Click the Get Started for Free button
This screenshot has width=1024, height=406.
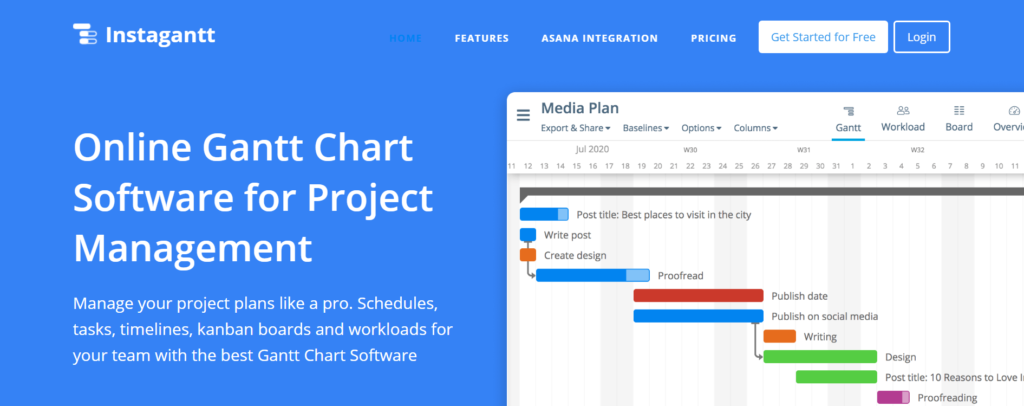[x=823, y=37]
